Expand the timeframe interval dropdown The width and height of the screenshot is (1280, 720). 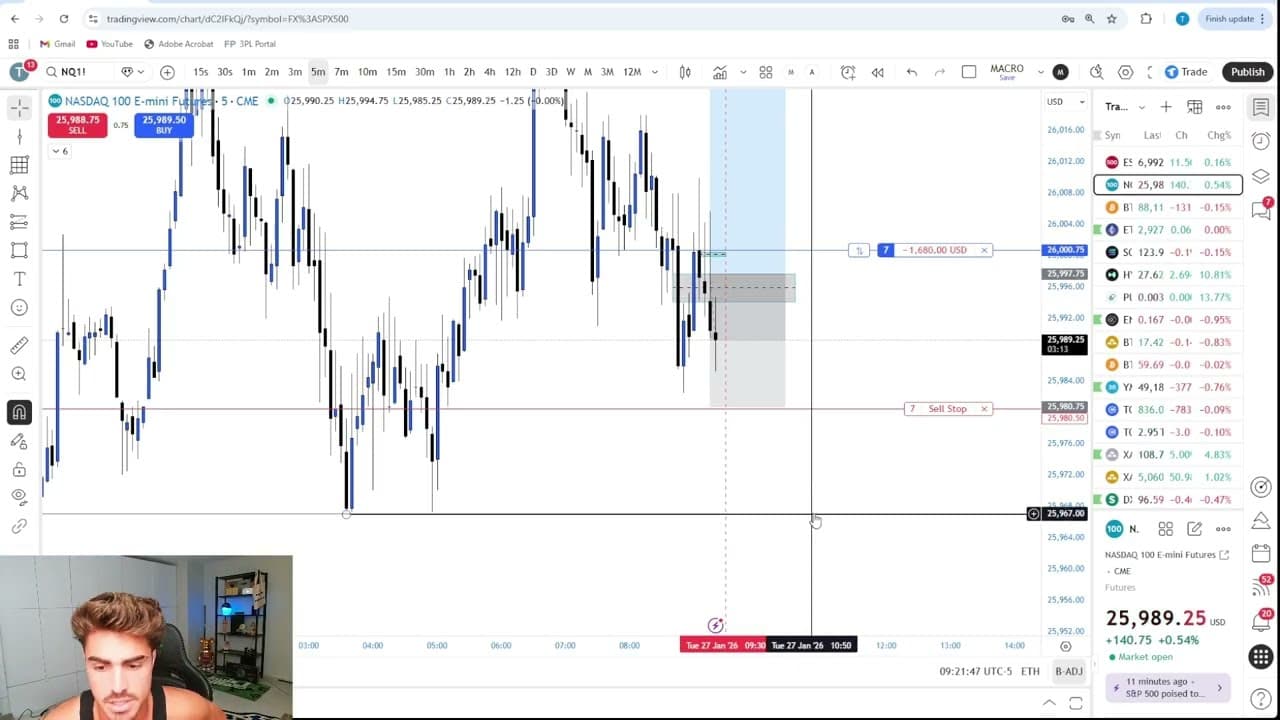click(x=655, y=72)
